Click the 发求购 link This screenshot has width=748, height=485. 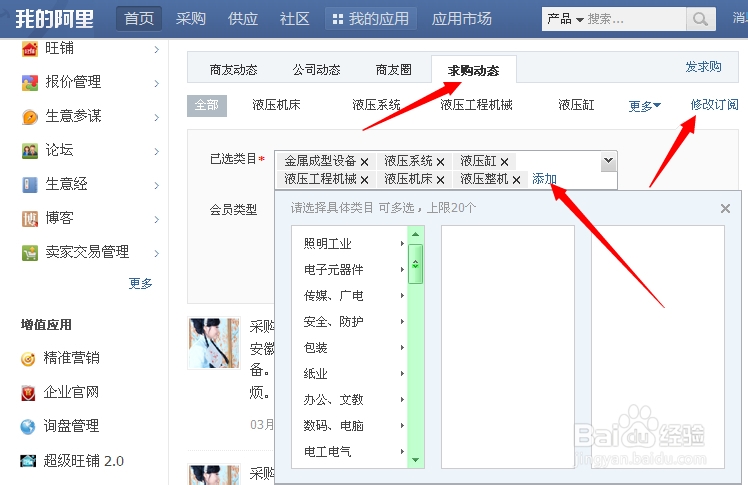point(703,67)
